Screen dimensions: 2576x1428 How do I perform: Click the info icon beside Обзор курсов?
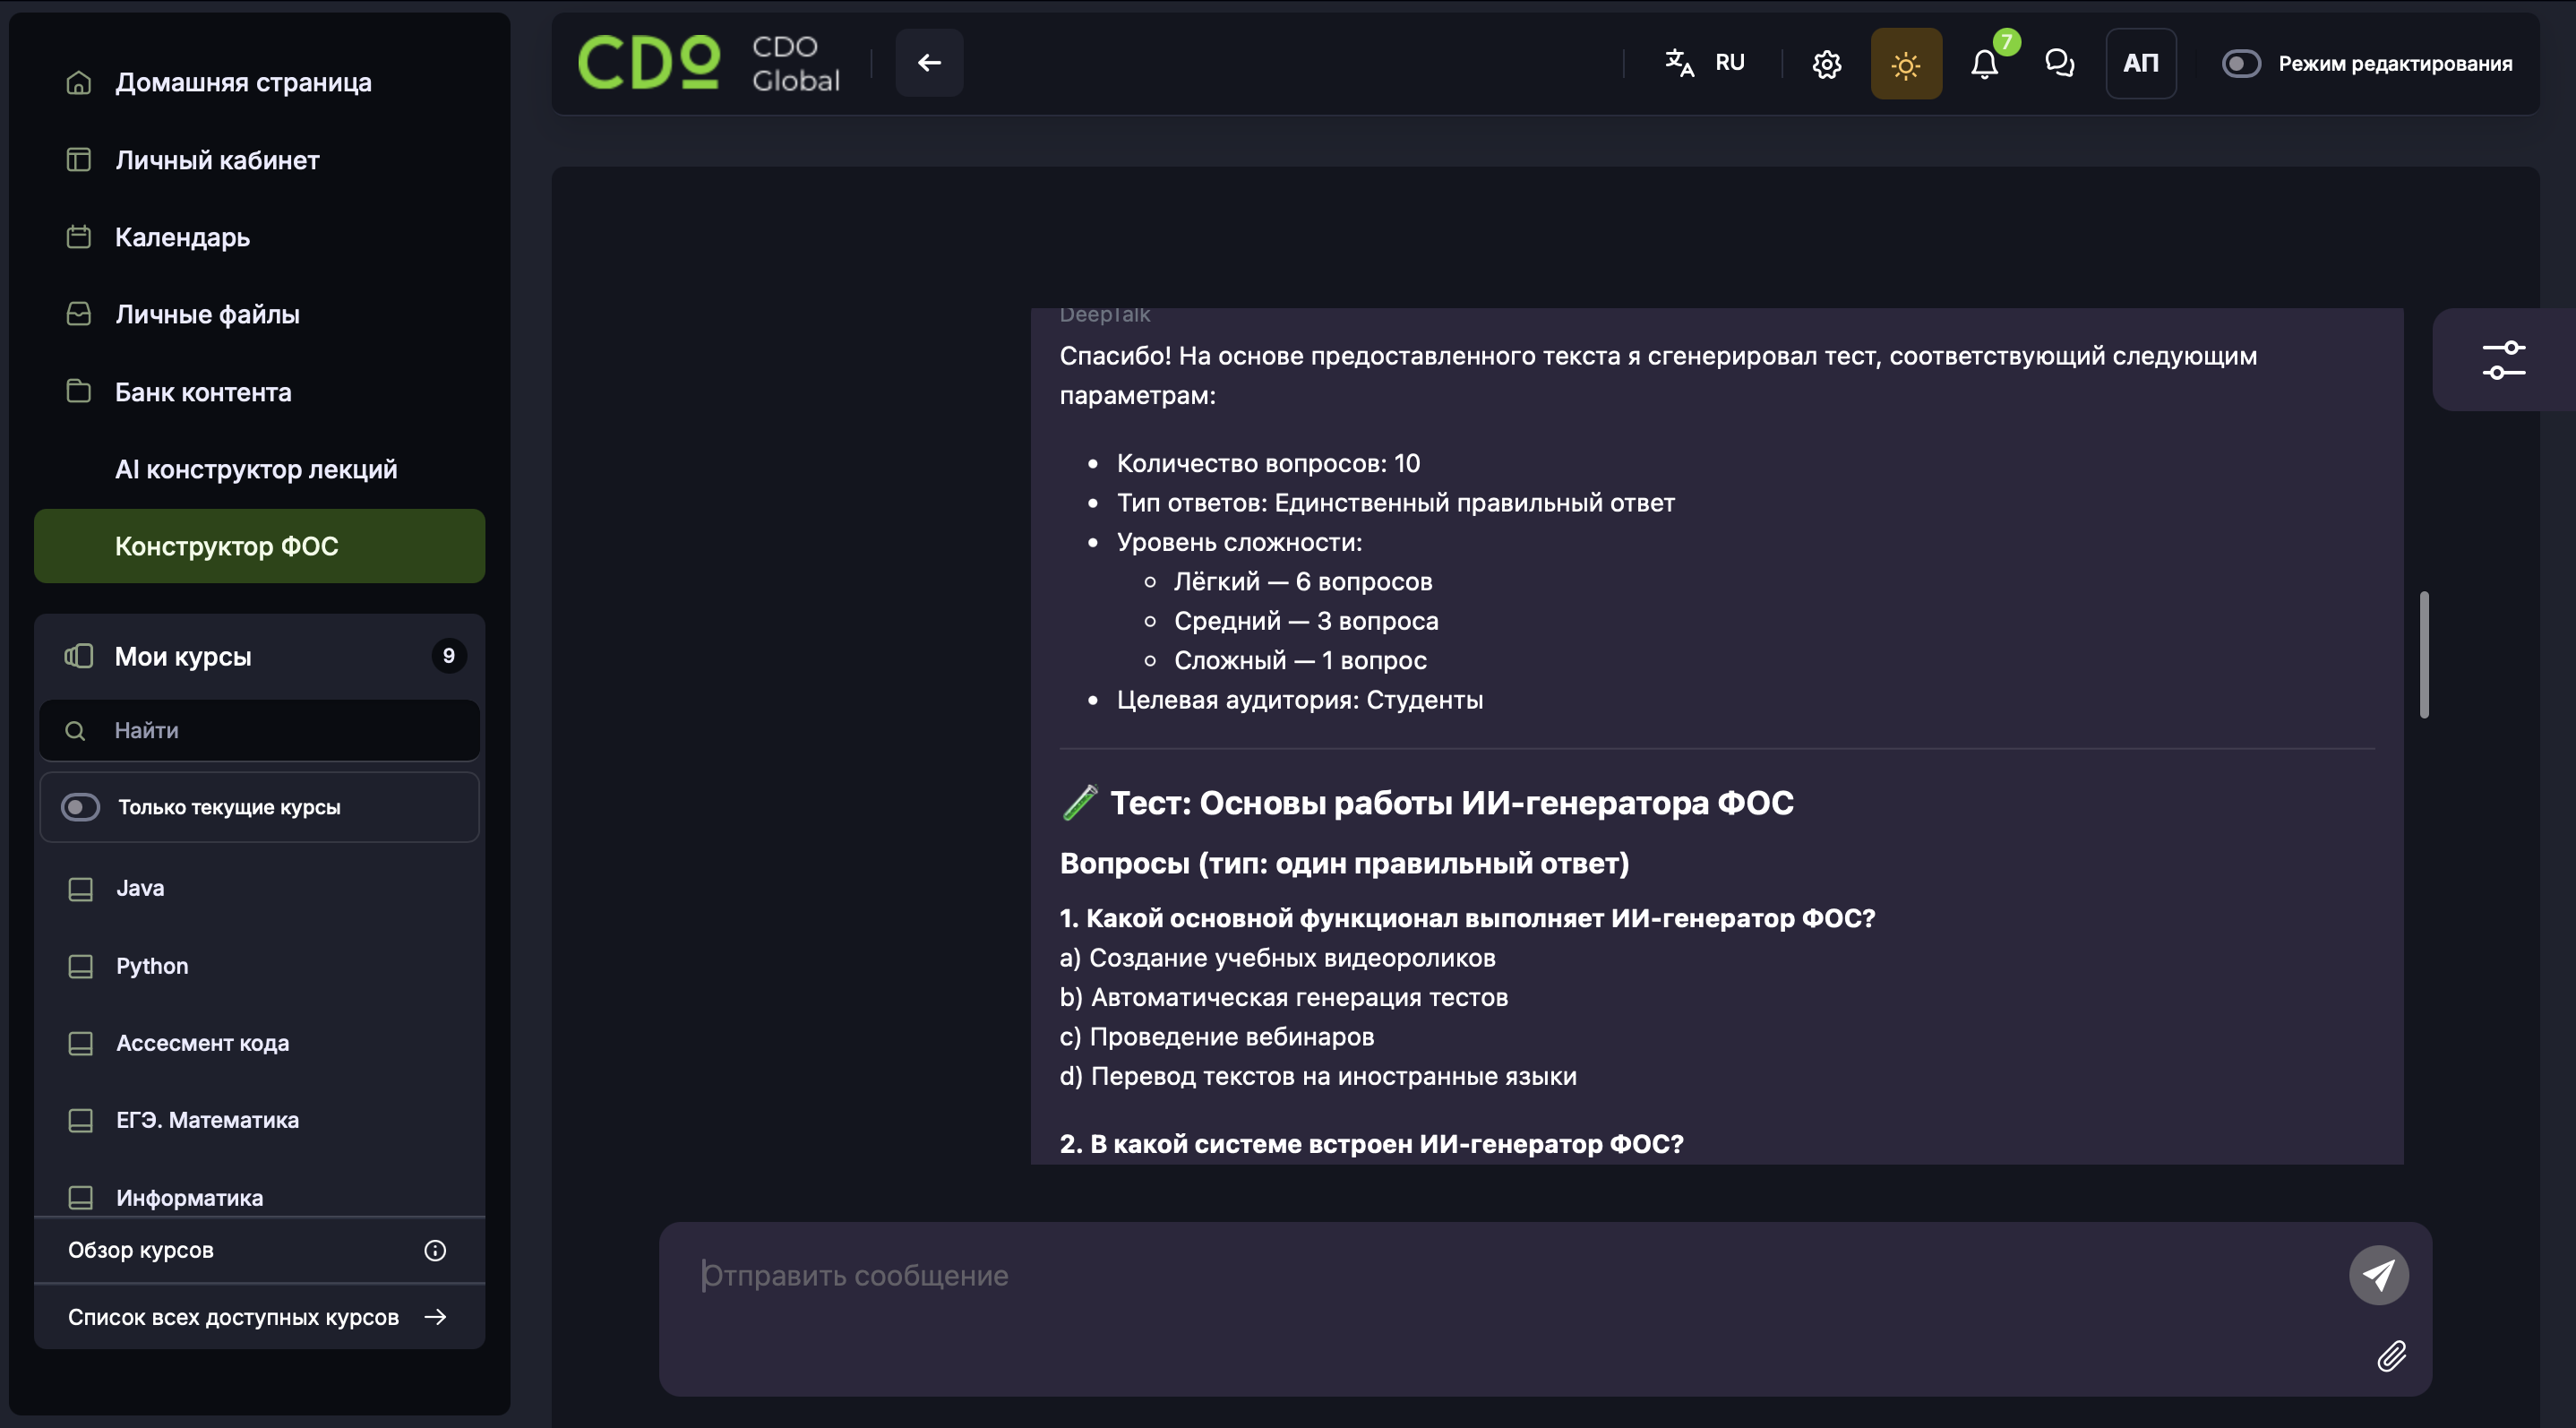(435, 1250)
